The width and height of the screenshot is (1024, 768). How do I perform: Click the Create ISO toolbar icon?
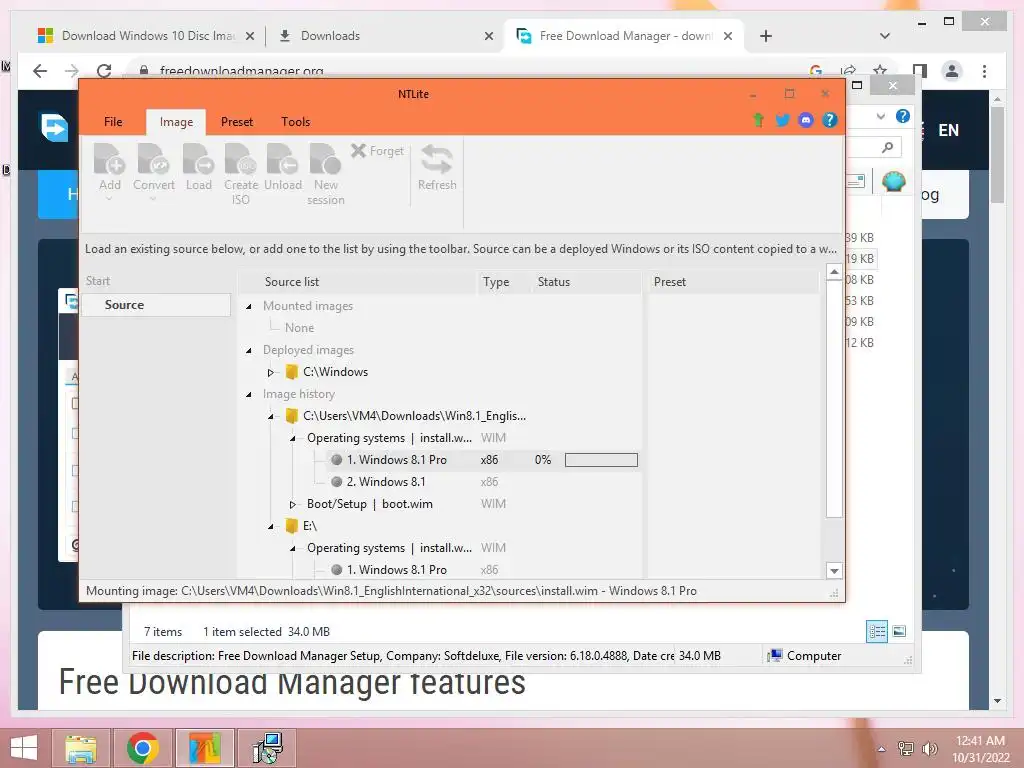(x=240, y=173)
